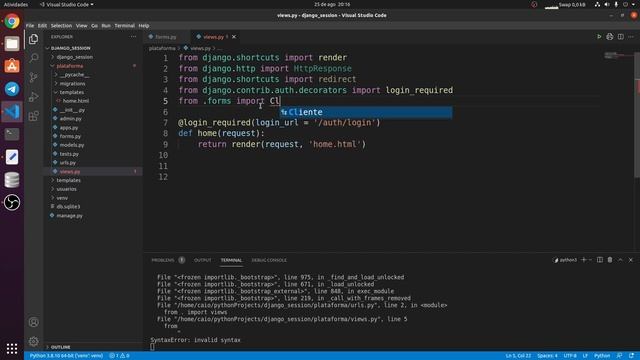Click Ln 5 cursor position indicator
The width and height of the screenshot is (640, 360).
tap(518, 356)
